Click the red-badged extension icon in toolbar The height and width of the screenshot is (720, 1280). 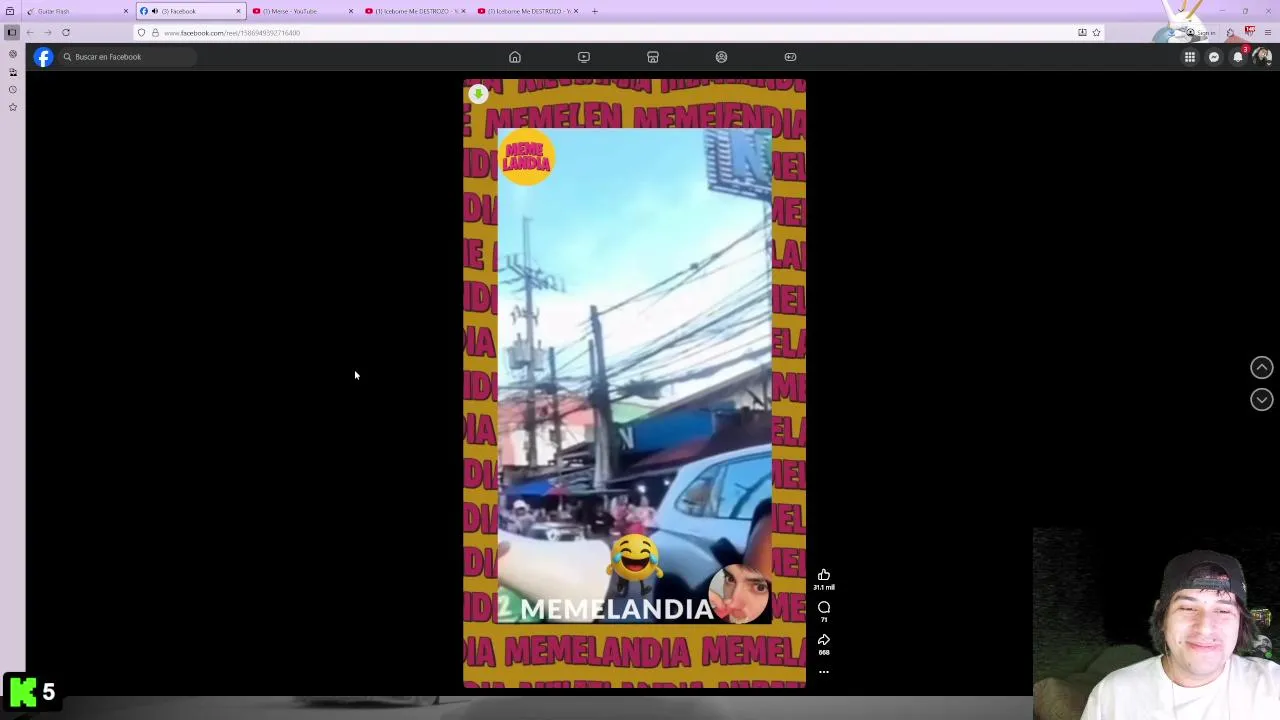click(x=1250, y=32)
